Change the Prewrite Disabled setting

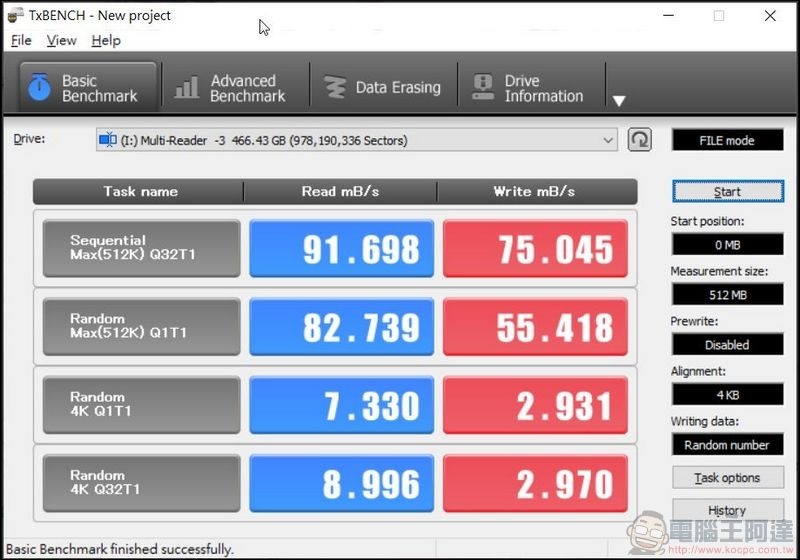pyautogui.click(x=728, y=345)
